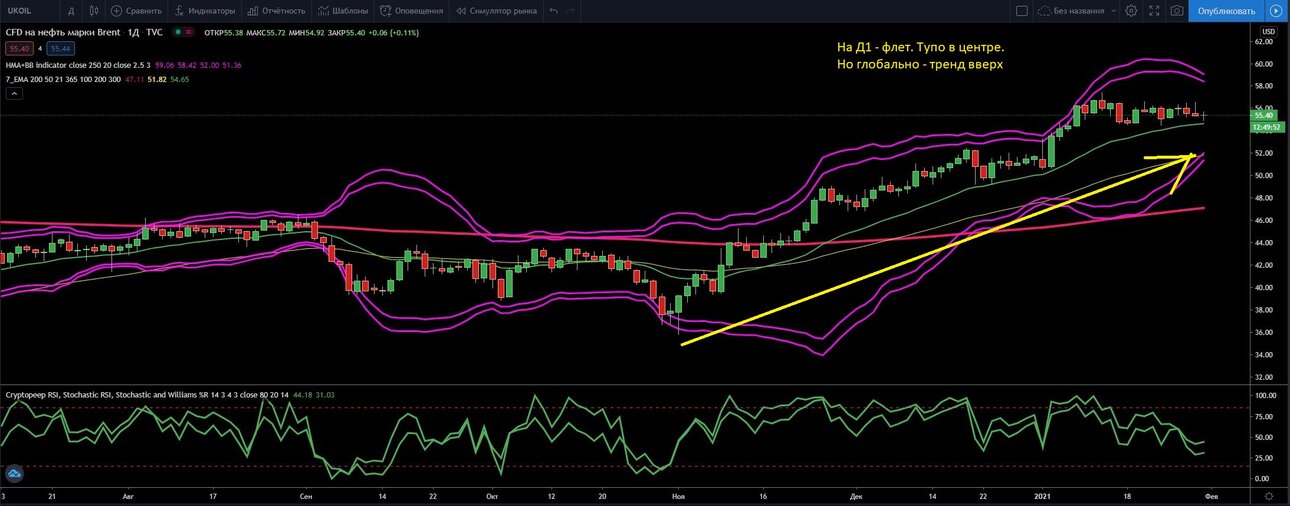Click the play icon next to Опубликовать
The height and width of the screenshot is (506, 1290).
point(1275,11)
